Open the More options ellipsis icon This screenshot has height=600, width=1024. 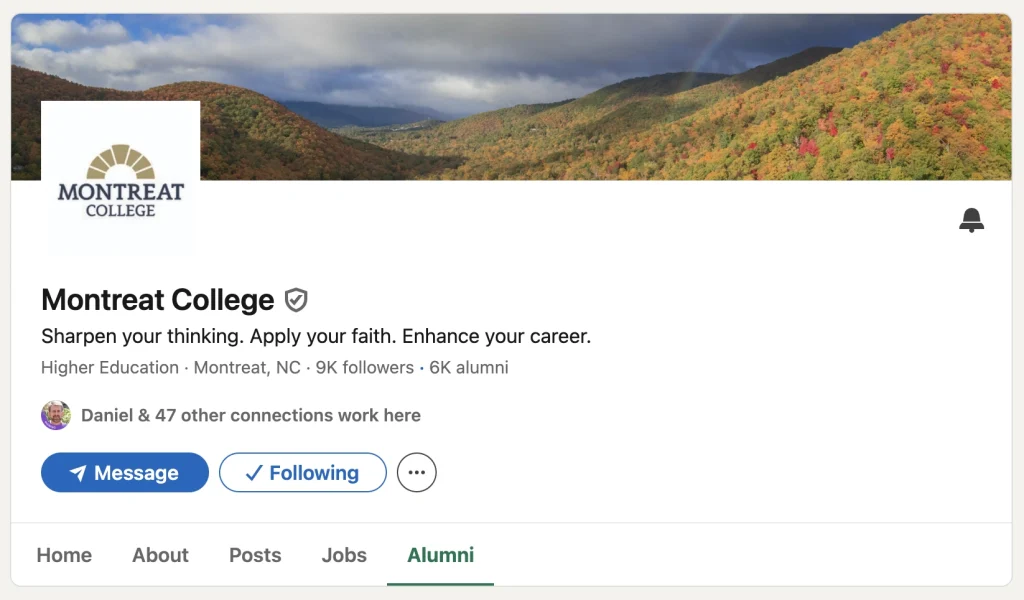click(x=416, y=472)
